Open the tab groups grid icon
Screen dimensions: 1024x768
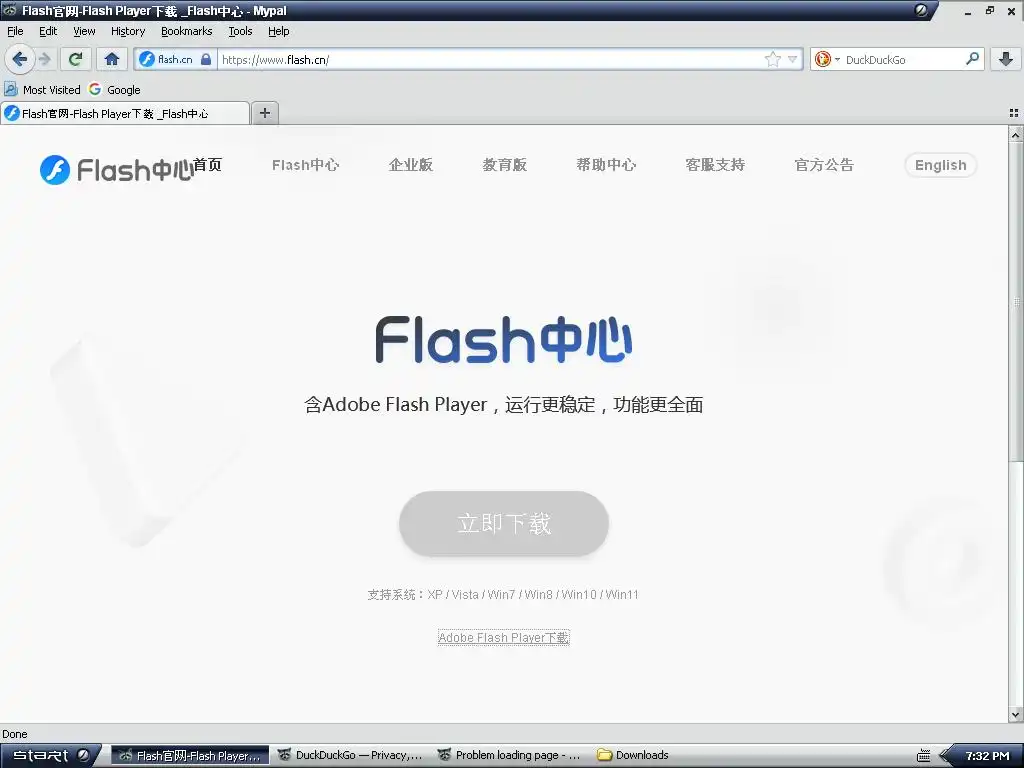(1014, 113)
